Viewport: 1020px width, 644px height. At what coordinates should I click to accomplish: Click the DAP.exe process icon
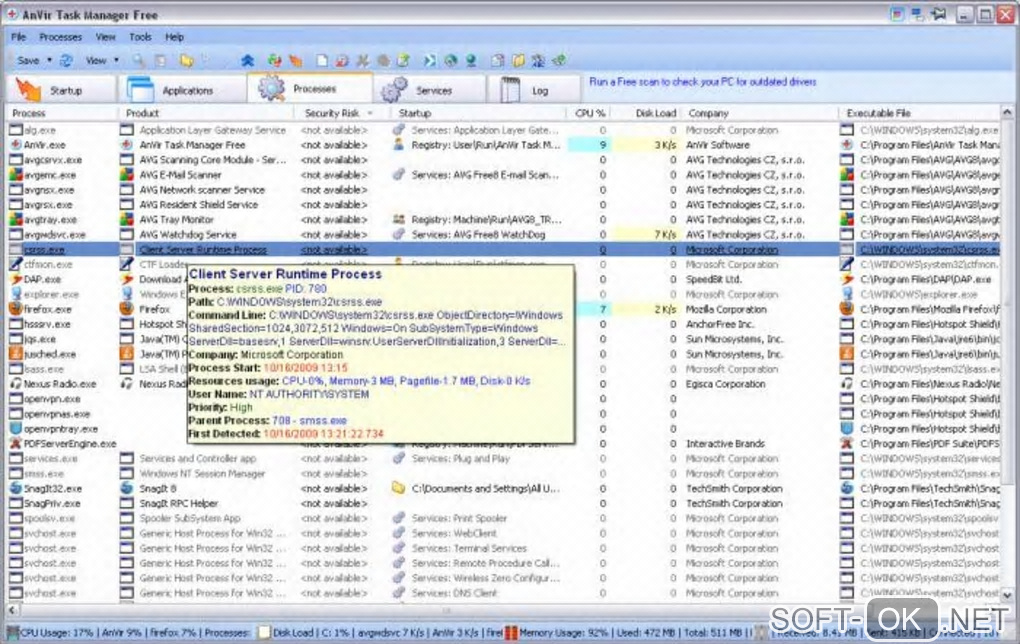(16, 279)
